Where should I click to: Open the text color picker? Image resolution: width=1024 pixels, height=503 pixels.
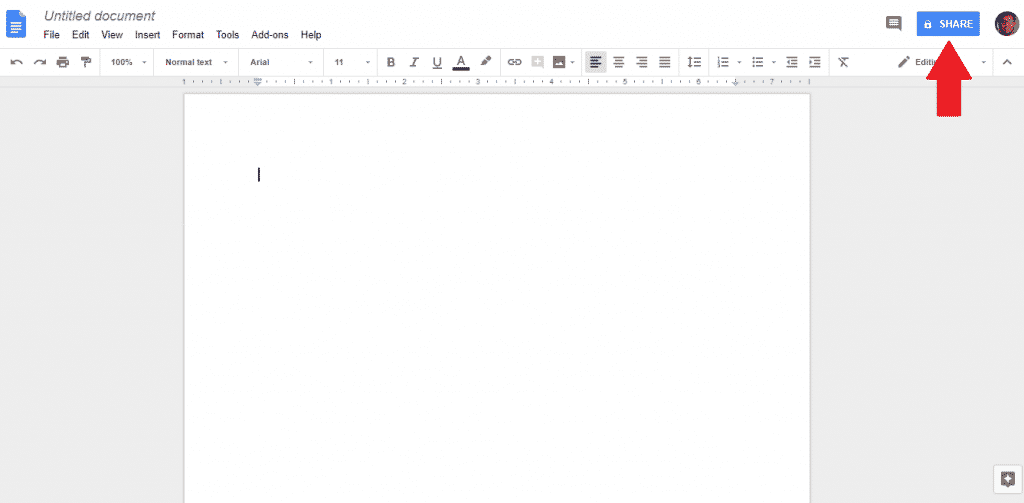click(460, 62)
